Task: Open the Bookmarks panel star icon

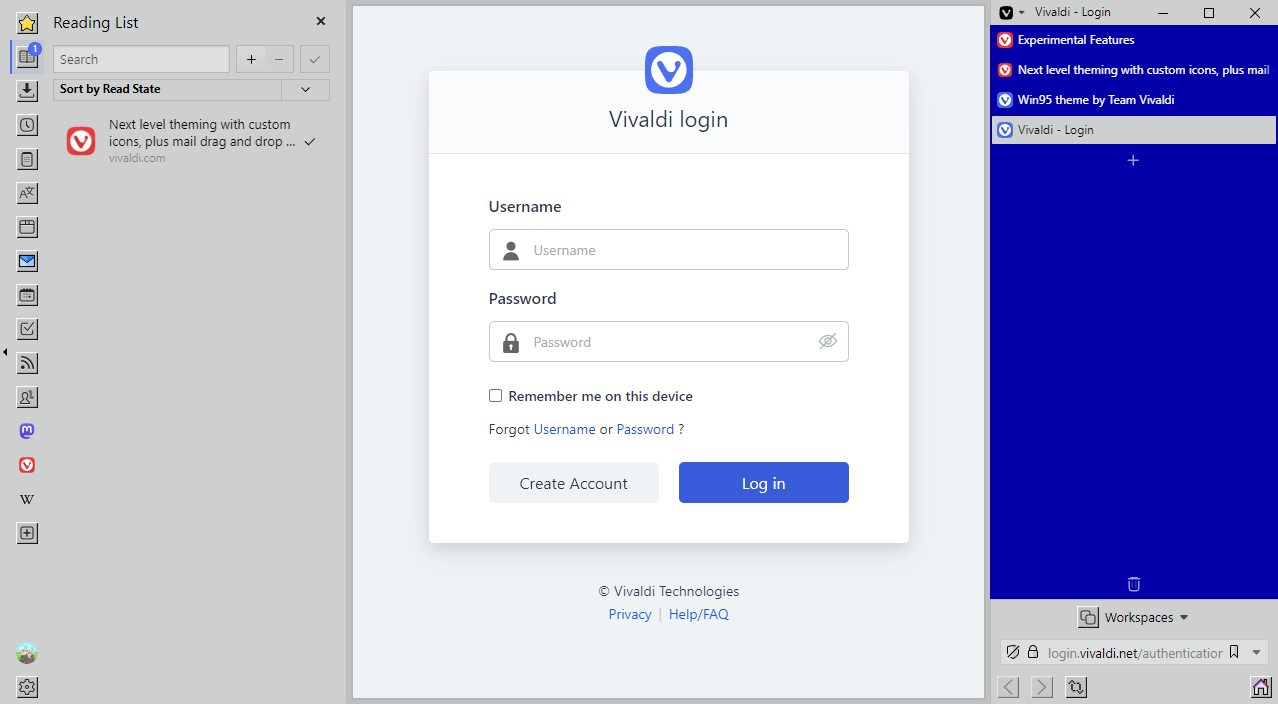Action: (27, 23)
